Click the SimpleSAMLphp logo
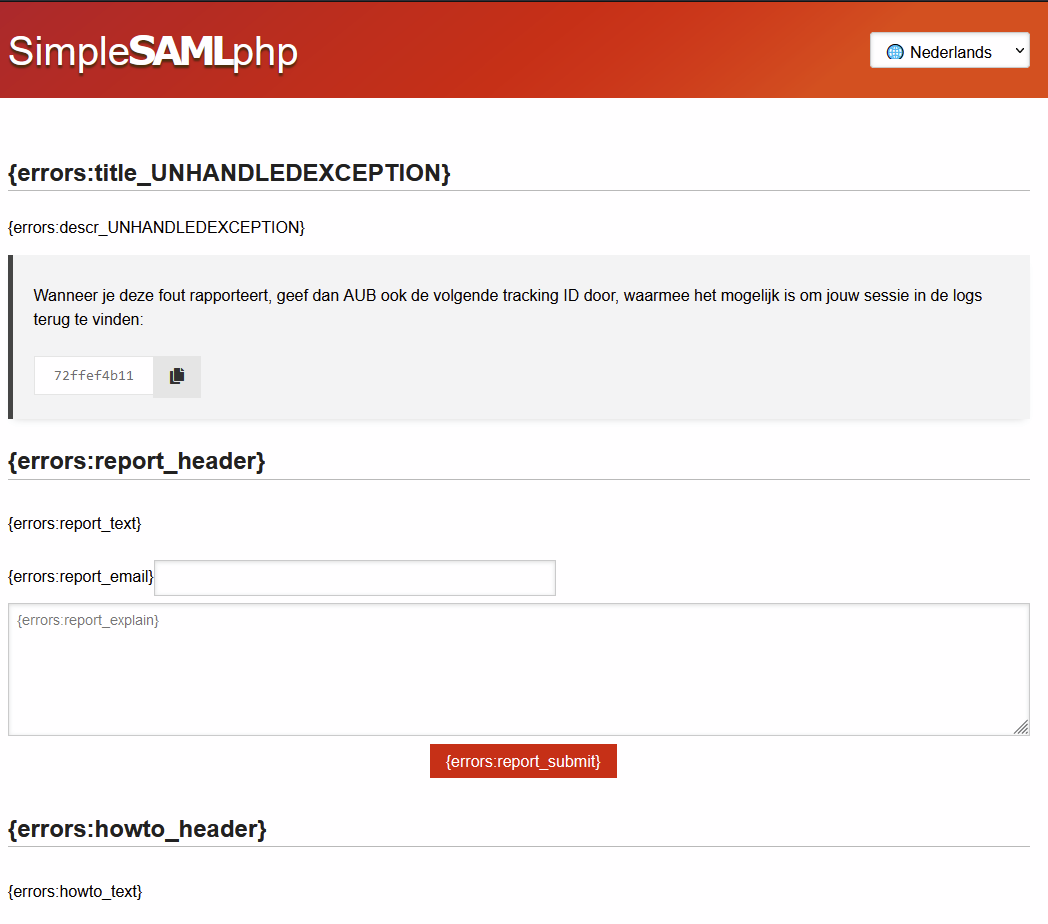The width and height of the screenshot is (1048, 924). click(x=152, y=51)
